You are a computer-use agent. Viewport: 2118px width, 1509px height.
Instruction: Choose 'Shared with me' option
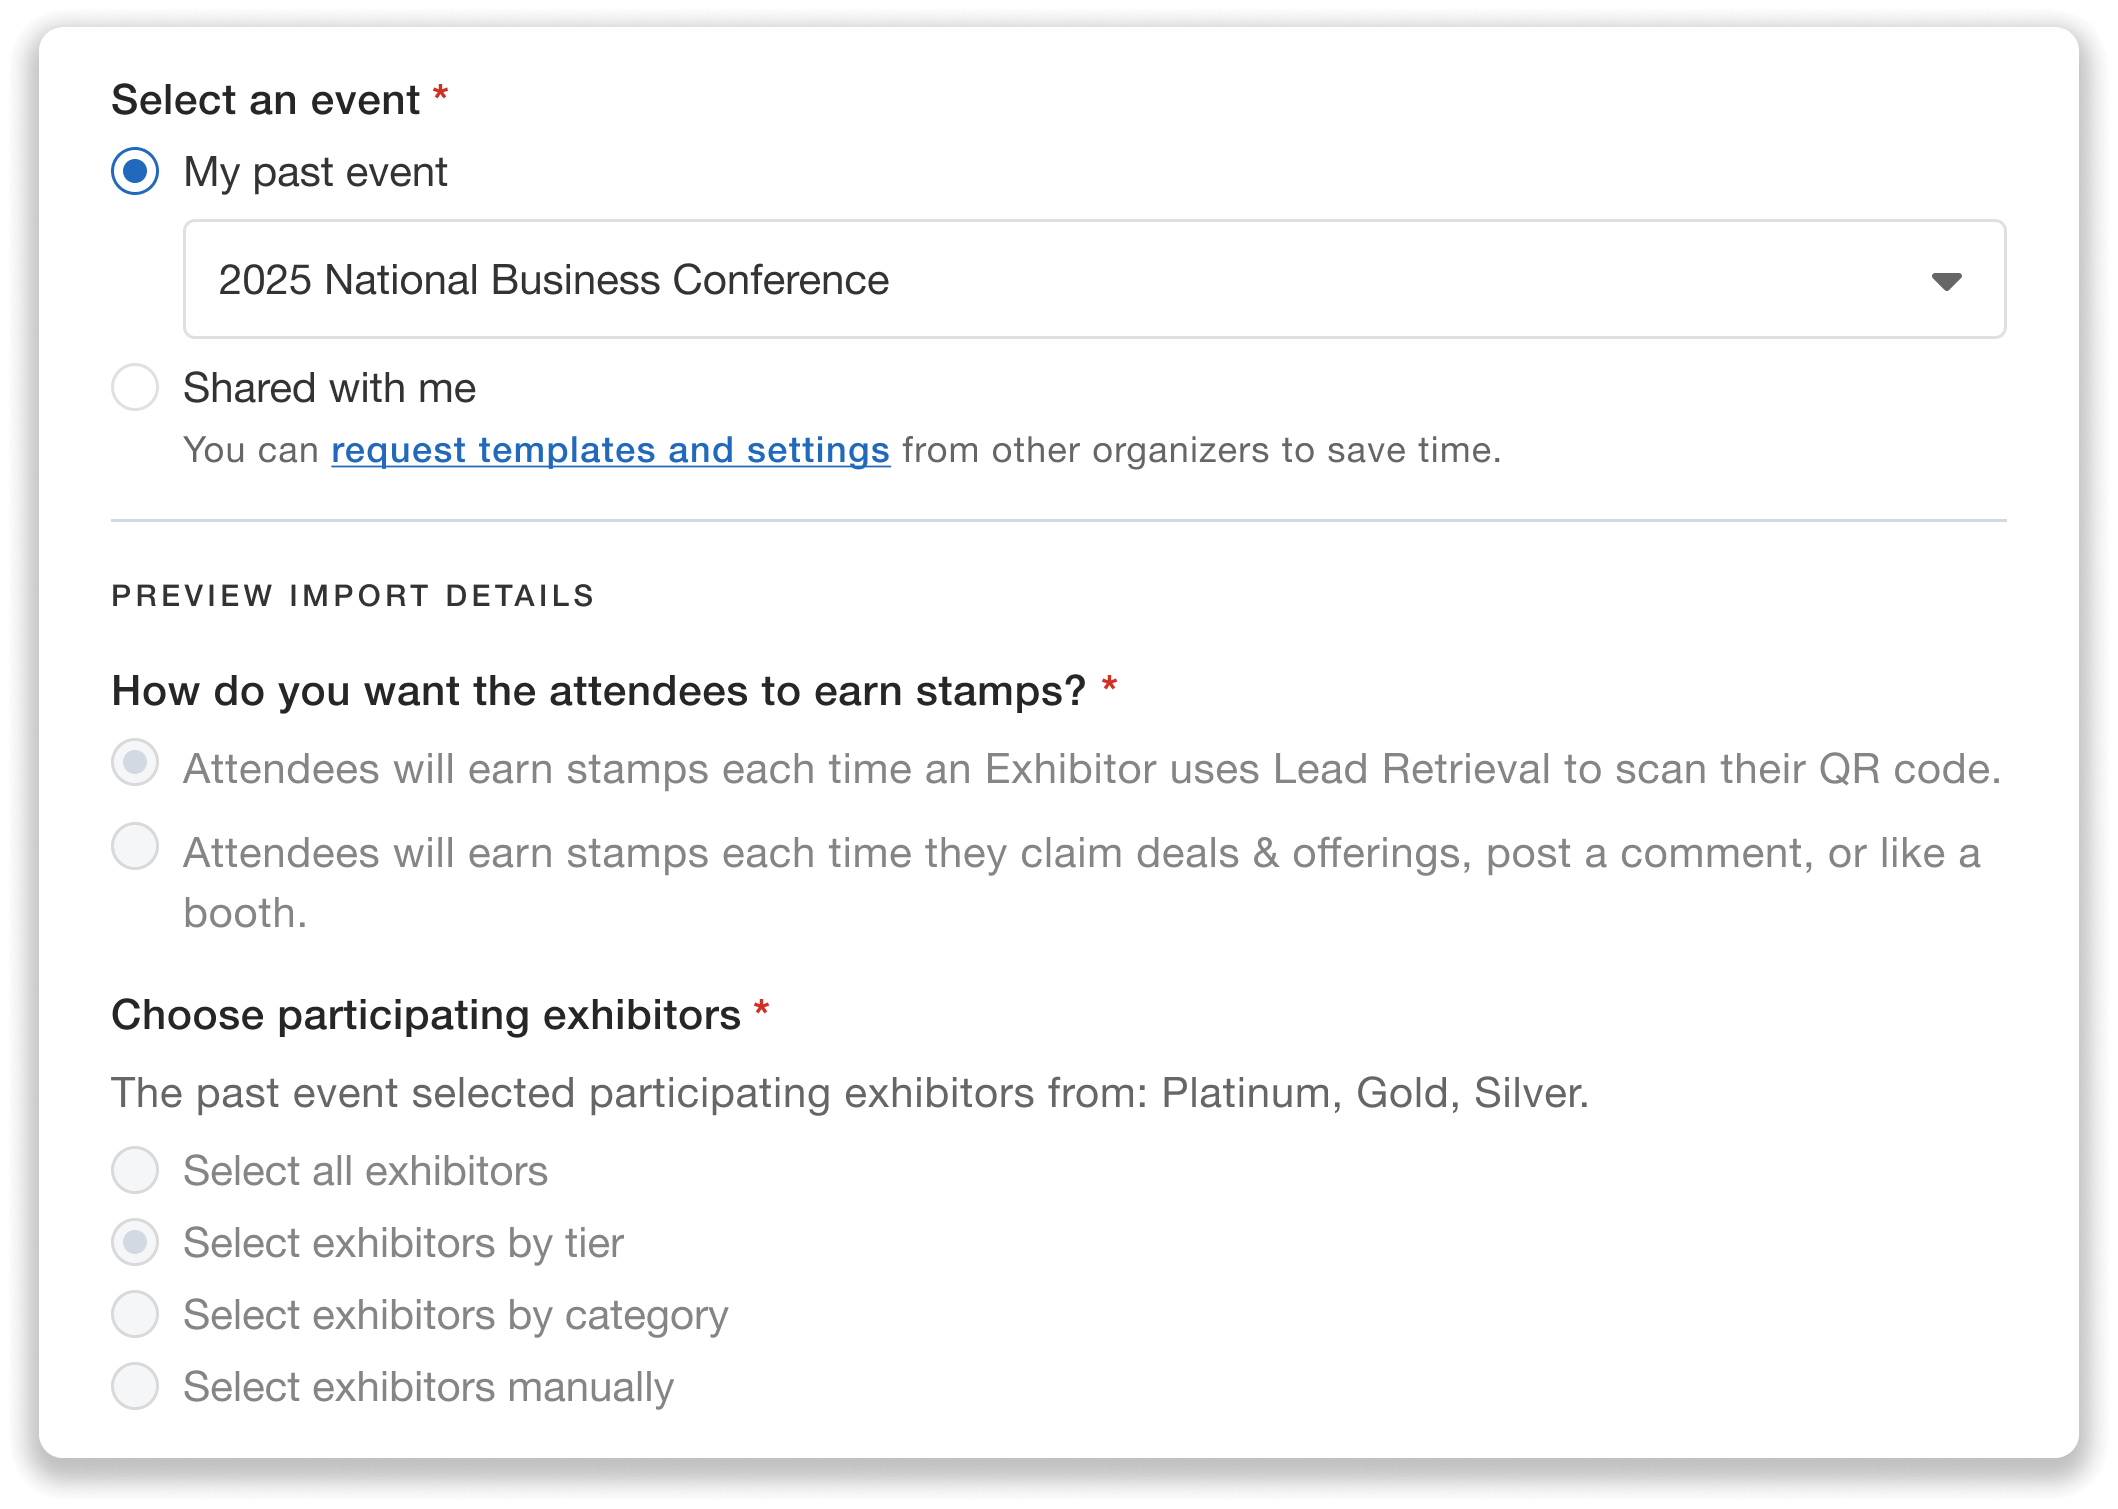[134, 388]
